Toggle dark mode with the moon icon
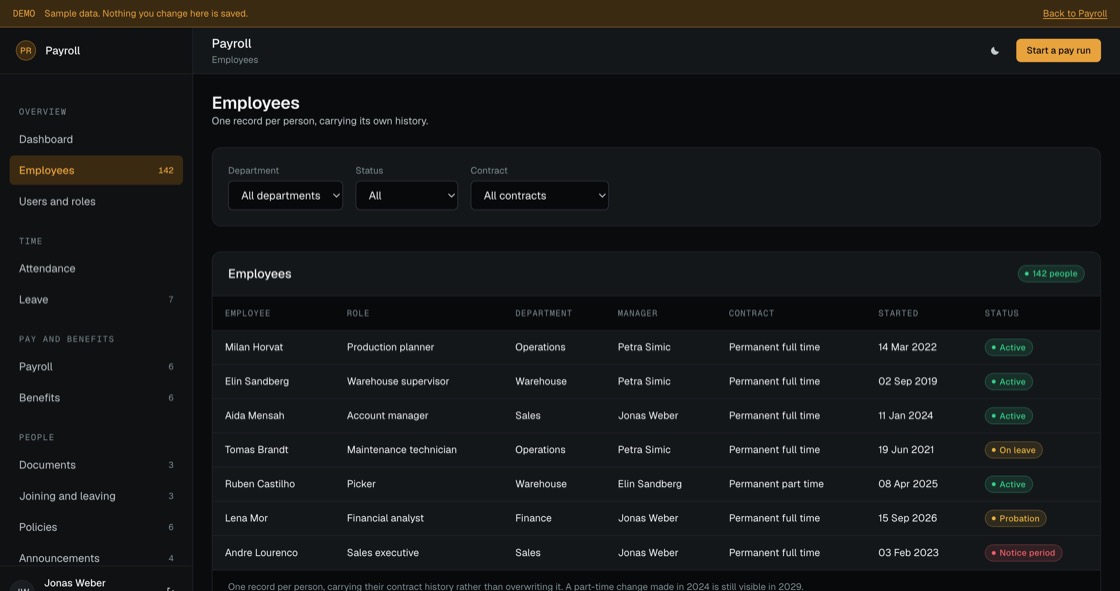This screenshot has height=591, width=1120. (x=994, y=51)
